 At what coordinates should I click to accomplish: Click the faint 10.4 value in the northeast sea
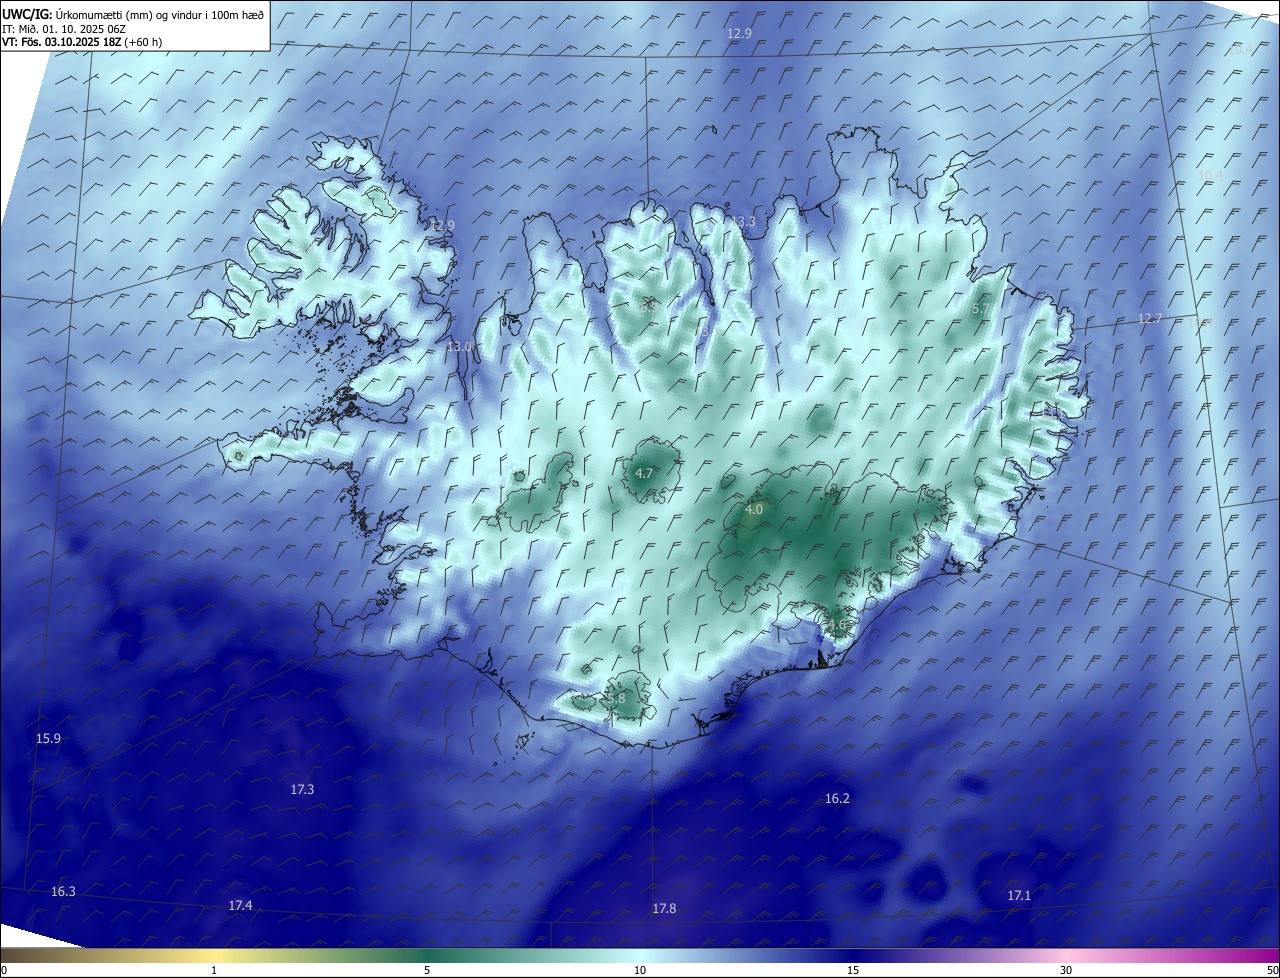tap(1210, 175)
